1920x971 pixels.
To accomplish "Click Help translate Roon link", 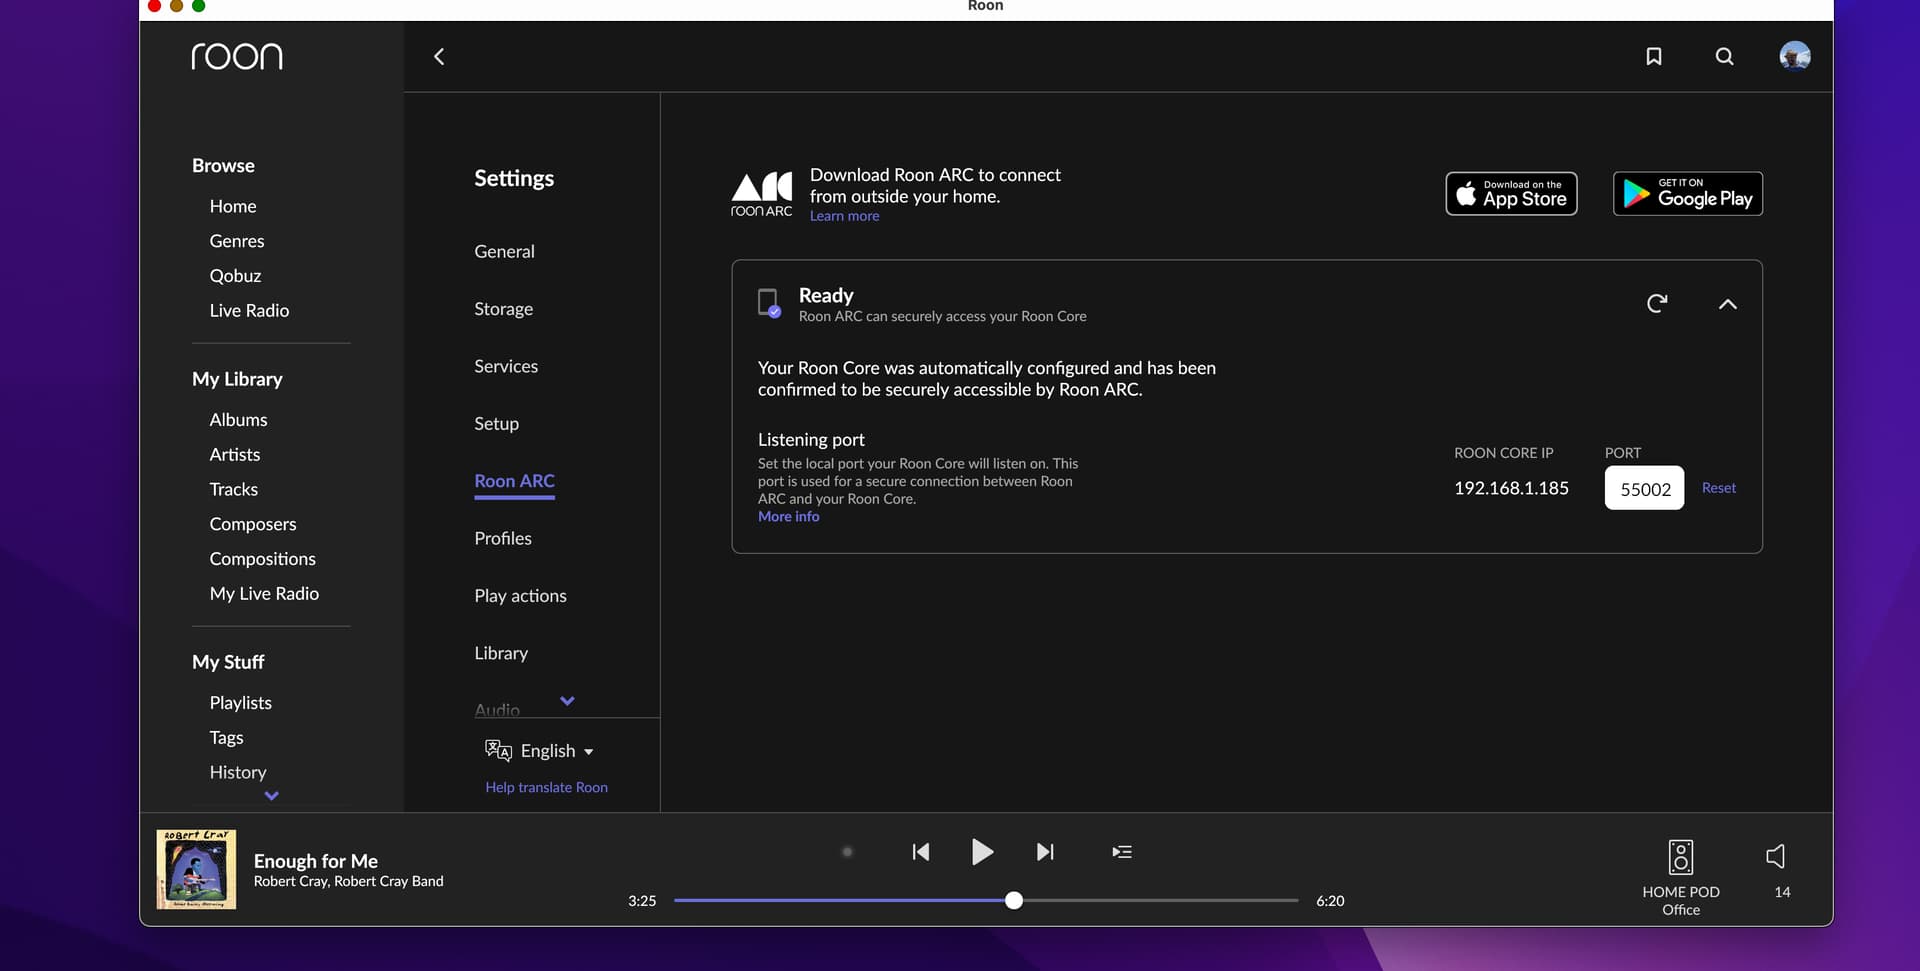I will (x=546, y=787).
